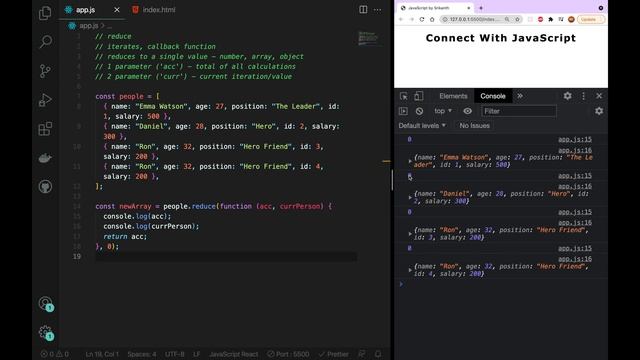Toggle the Live Server Port: 5500 item
The height and width of the screenshot is (360, 640).
tap(288, 354)
